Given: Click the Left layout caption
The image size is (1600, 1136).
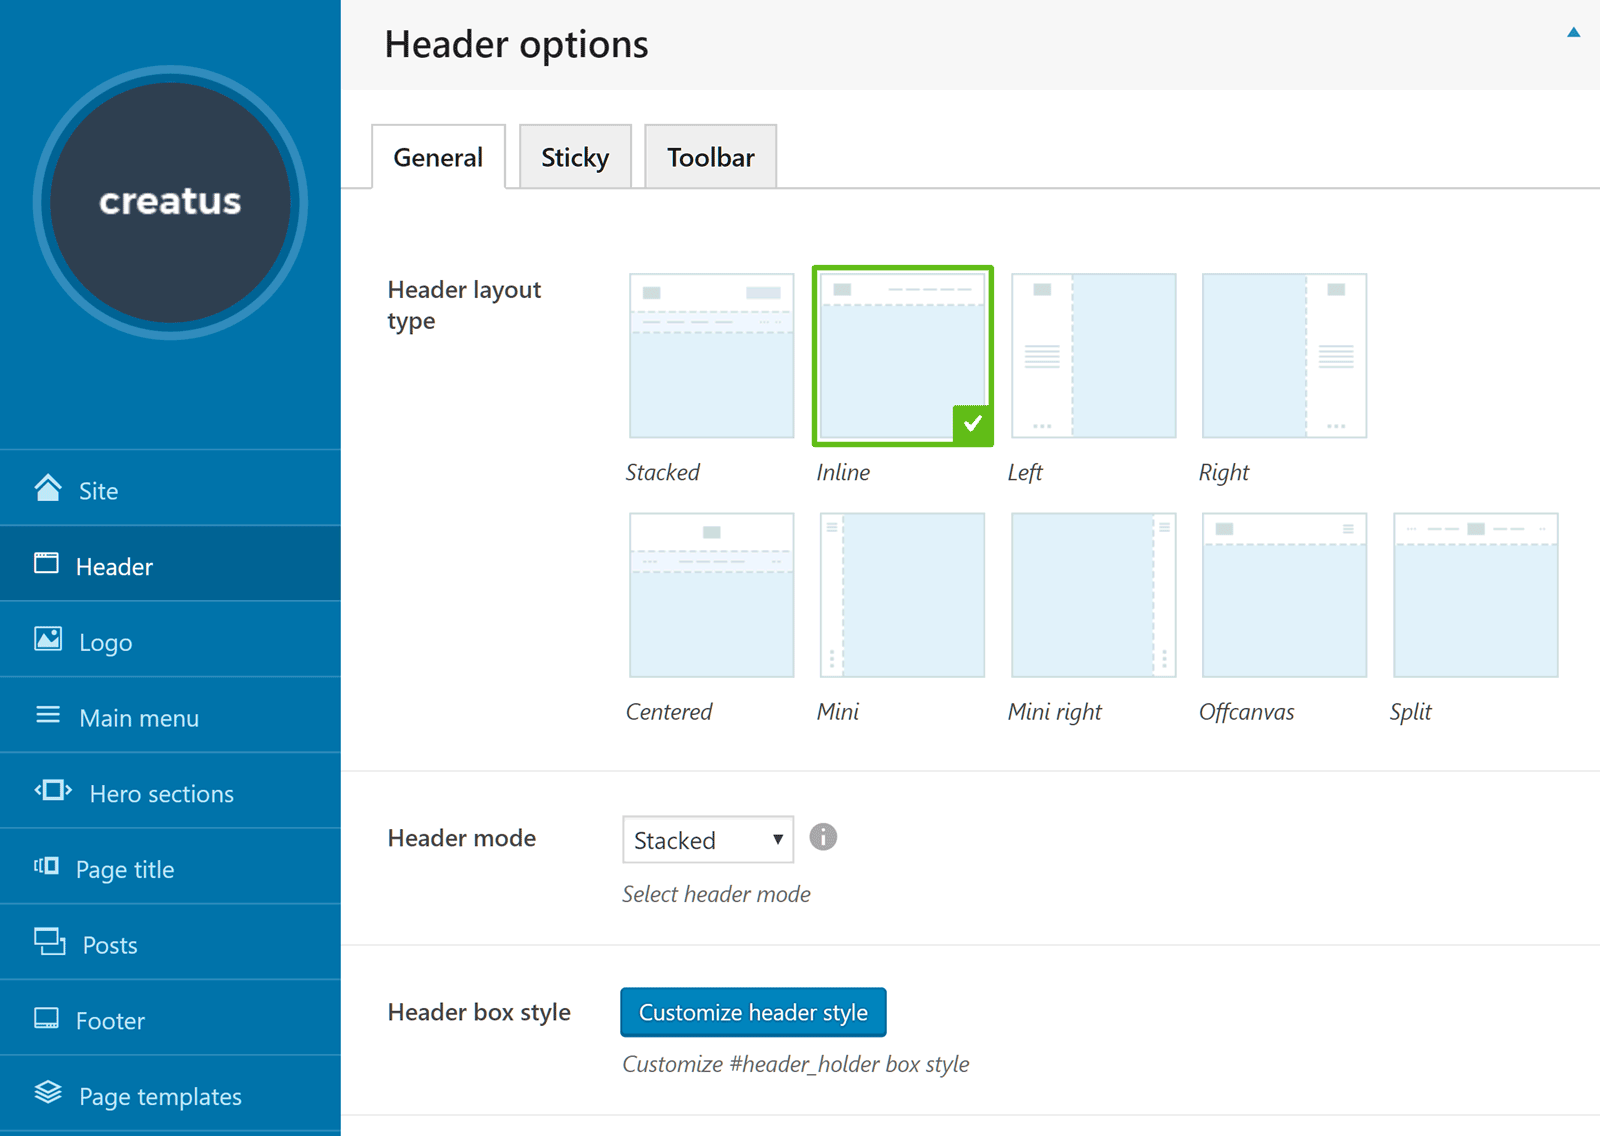Looking at the screenshot, I should click(1025, 472).
